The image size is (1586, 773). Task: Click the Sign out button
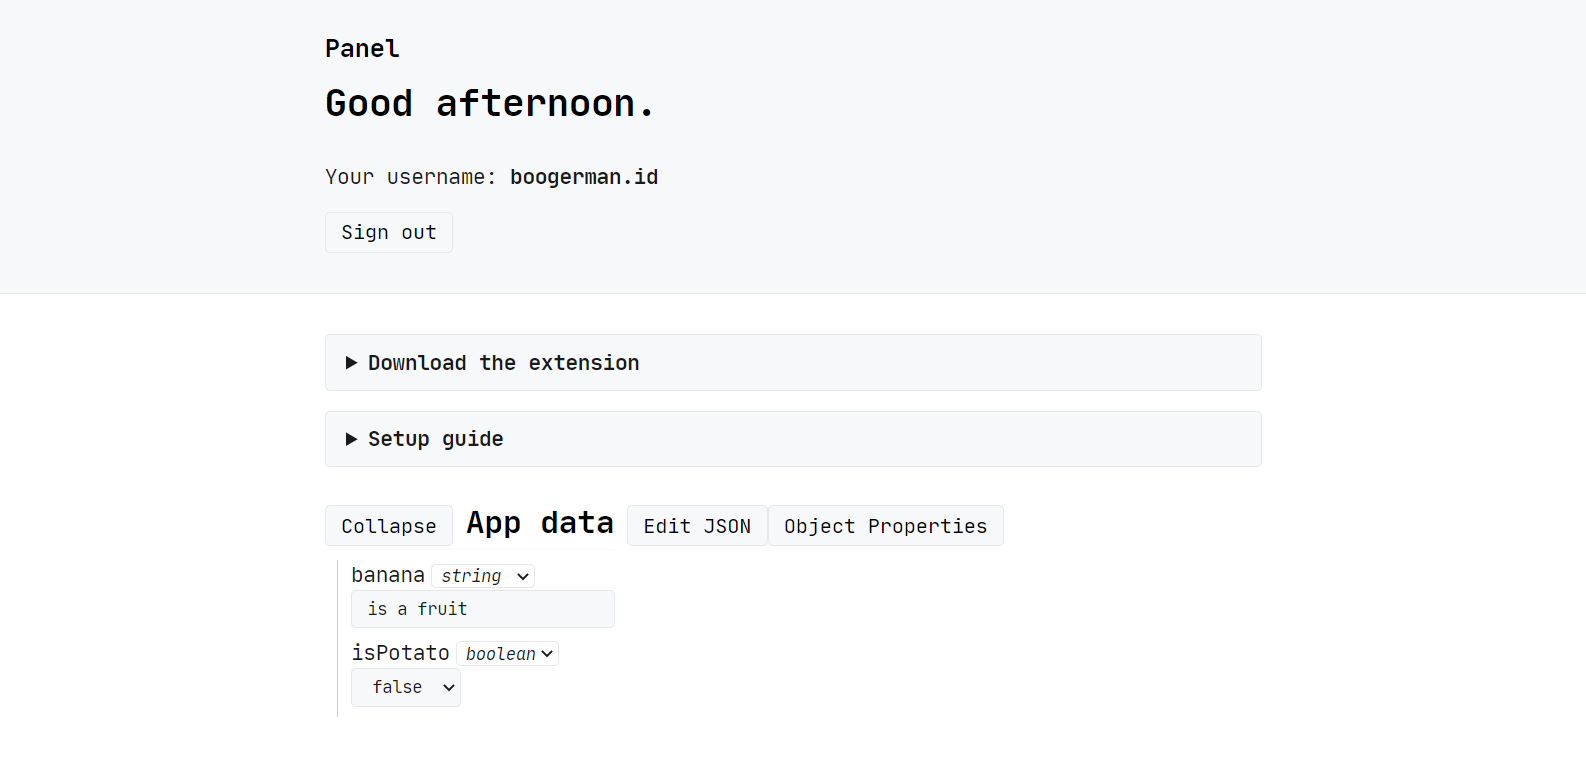[x=388, y=232]
